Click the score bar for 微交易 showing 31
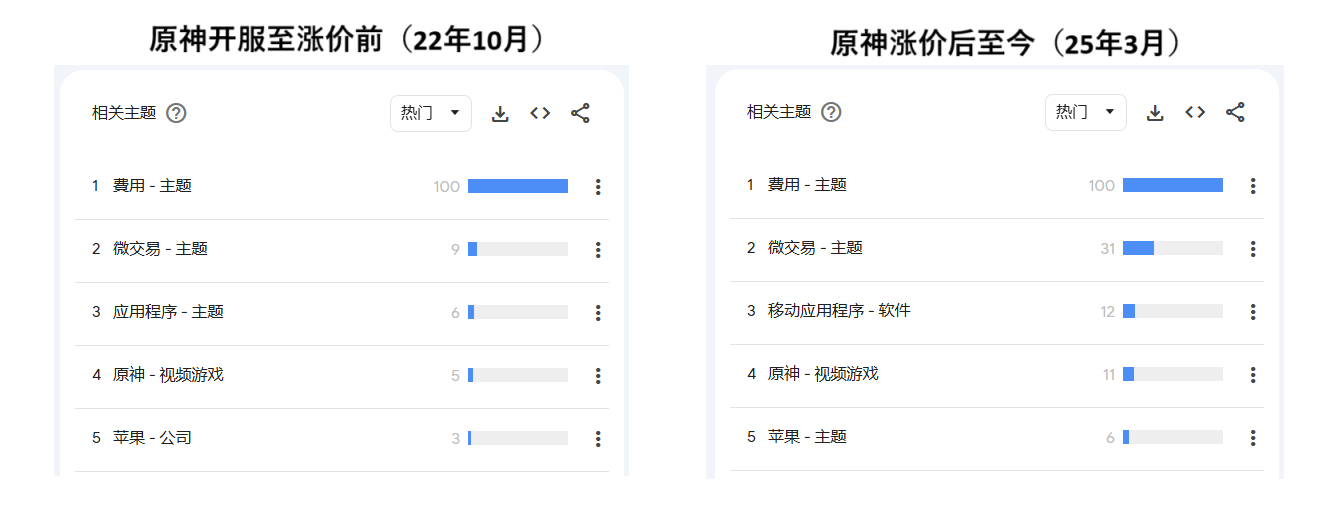The image size is (1331, 511). (x=1172, y=248)
